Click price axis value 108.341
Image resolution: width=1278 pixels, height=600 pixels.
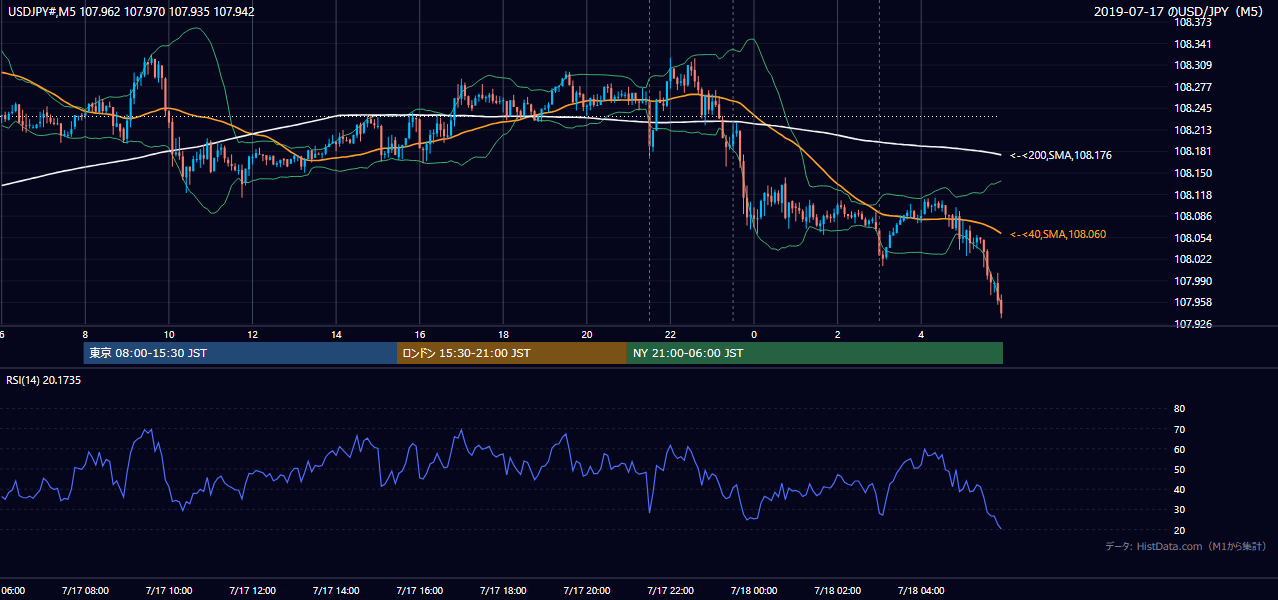coord(1193,44)
